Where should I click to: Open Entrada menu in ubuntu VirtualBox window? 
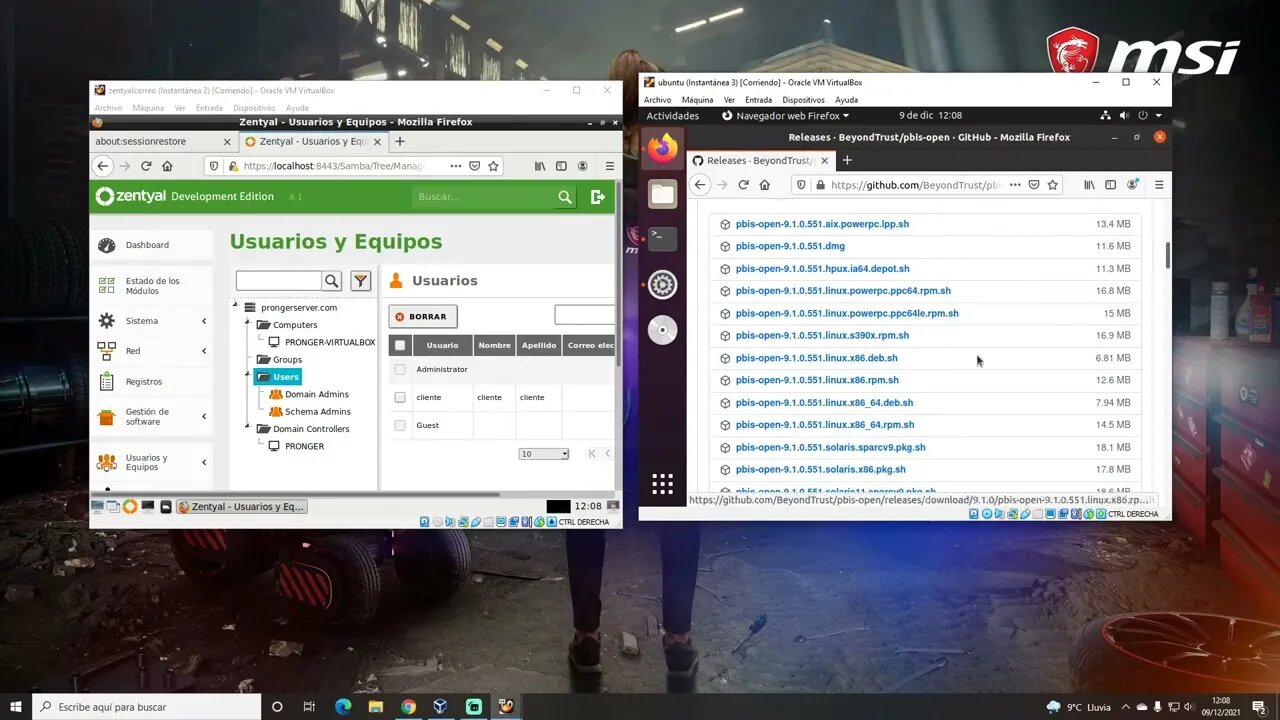(759, 100)
